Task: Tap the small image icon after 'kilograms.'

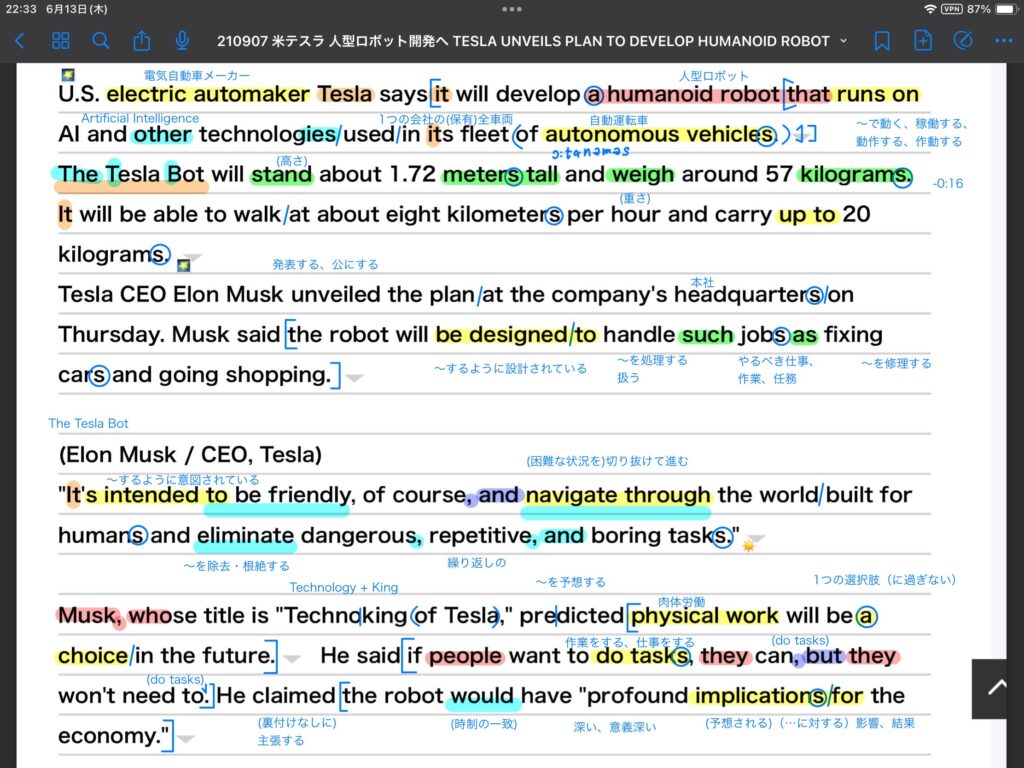Action: 184,265
